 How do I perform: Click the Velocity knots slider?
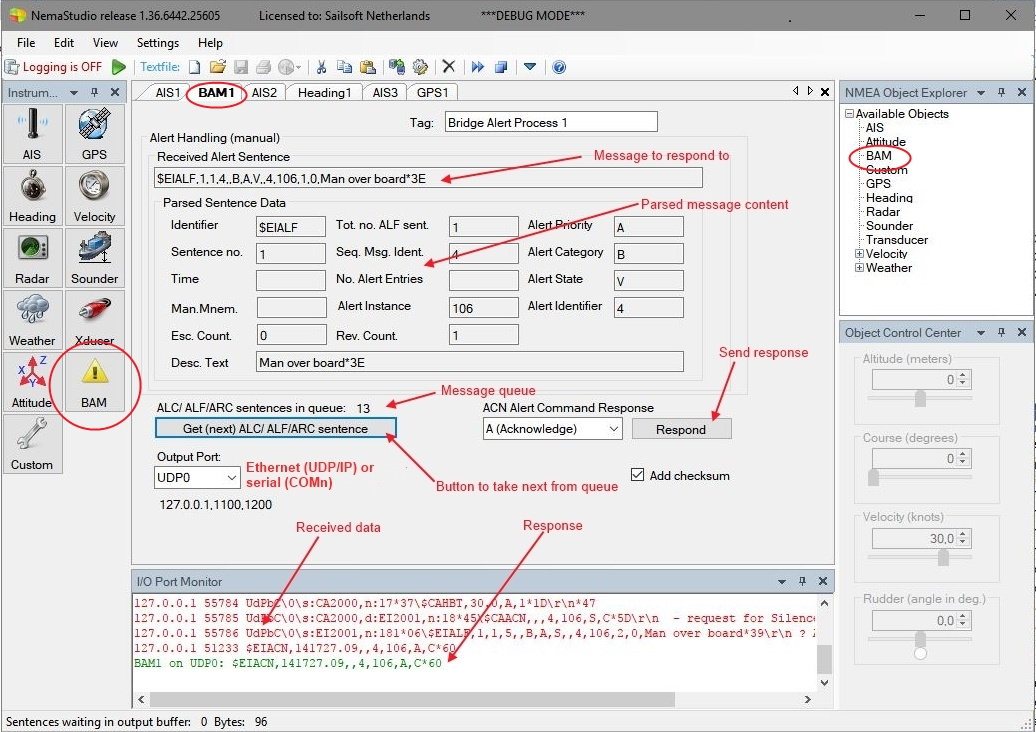point(942,558)
